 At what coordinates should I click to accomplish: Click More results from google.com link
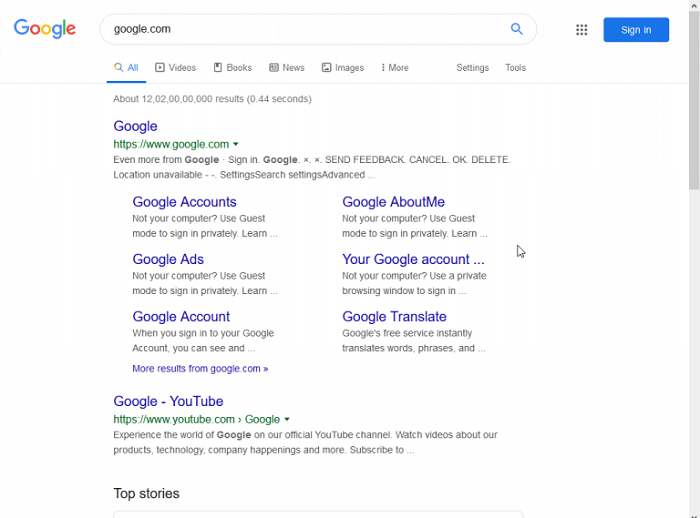pos(200,369)
